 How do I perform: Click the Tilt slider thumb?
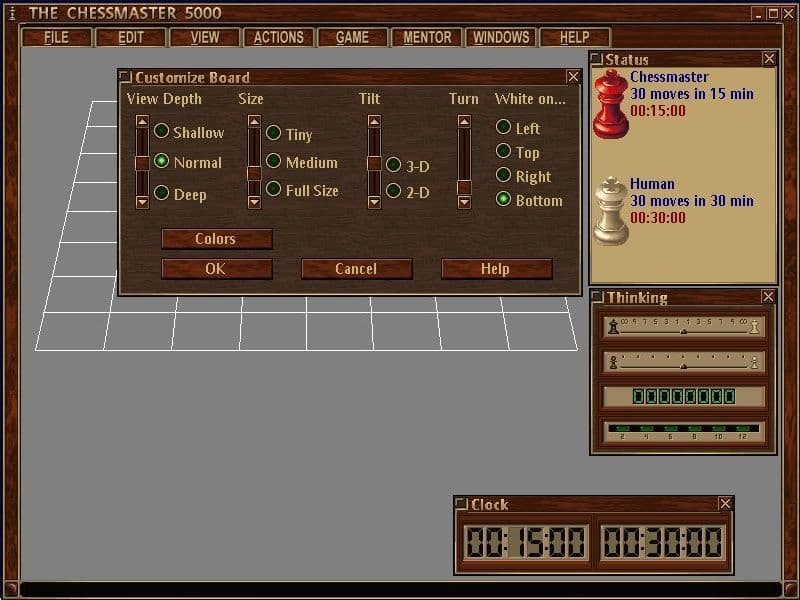point(374,163)
